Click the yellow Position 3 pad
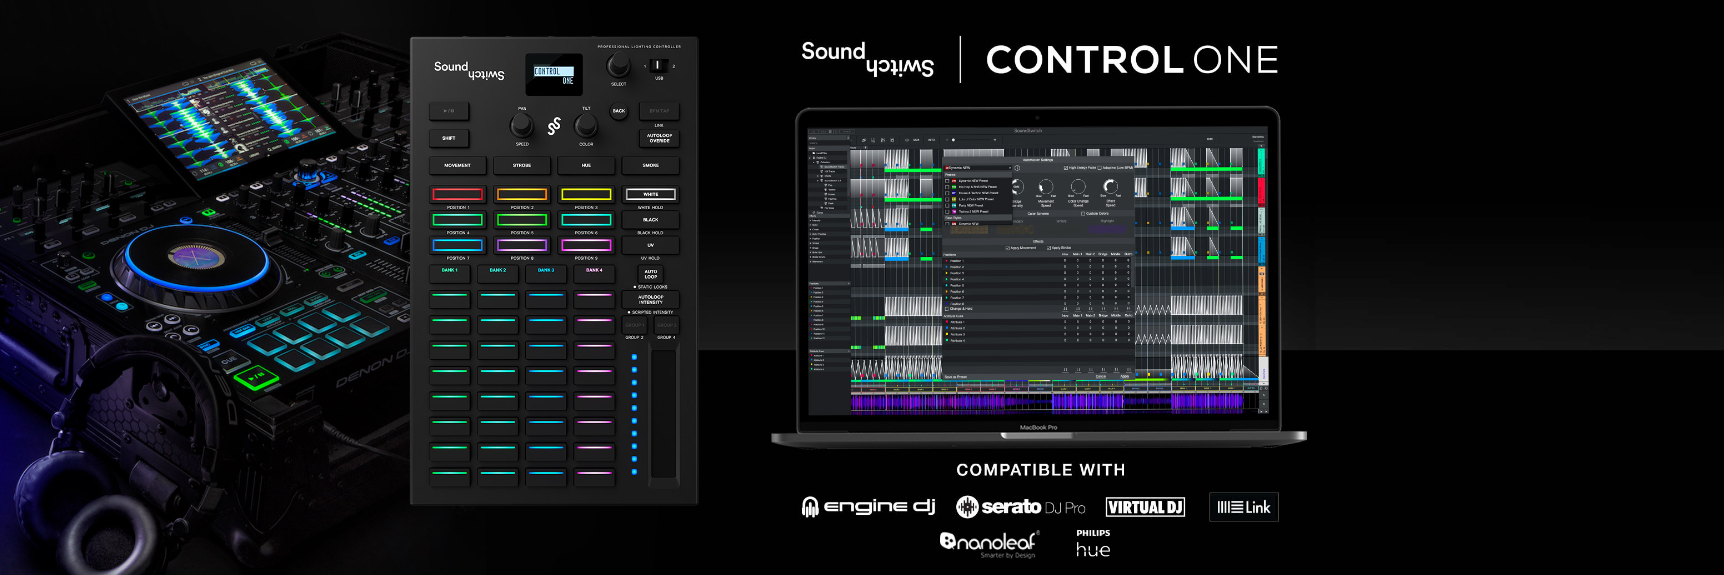This screenshot has width=1724, height=575. [586, 194]
